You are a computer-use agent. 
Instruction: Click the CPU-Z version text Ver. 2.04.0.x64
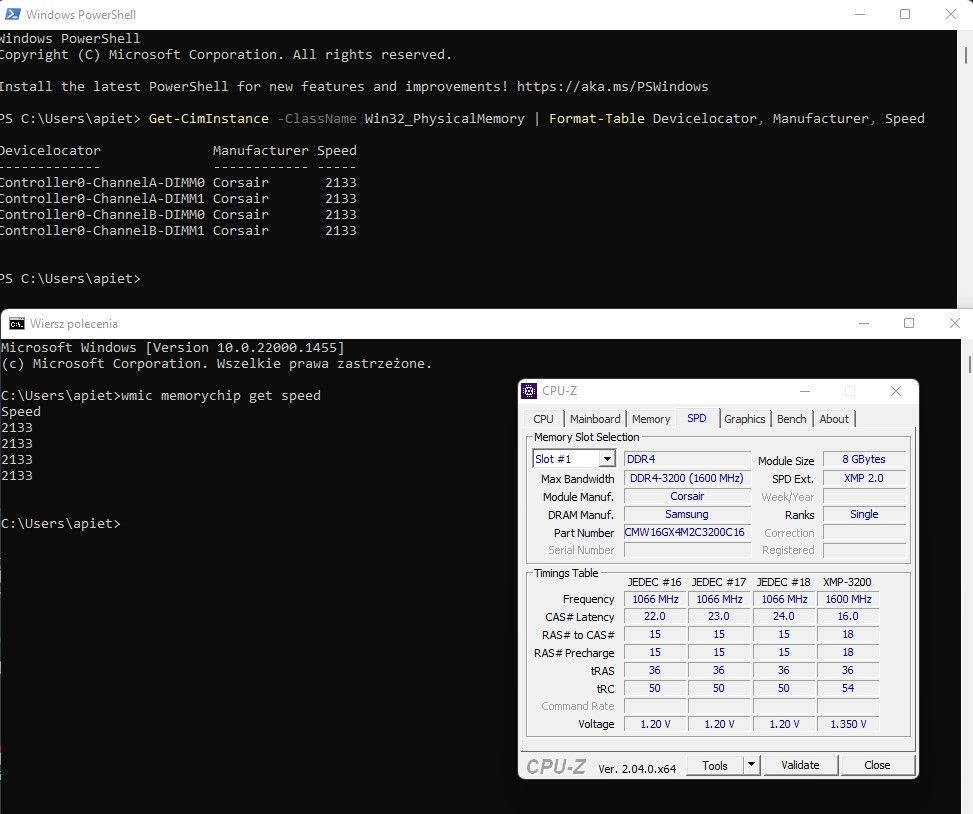coord(637,769)
